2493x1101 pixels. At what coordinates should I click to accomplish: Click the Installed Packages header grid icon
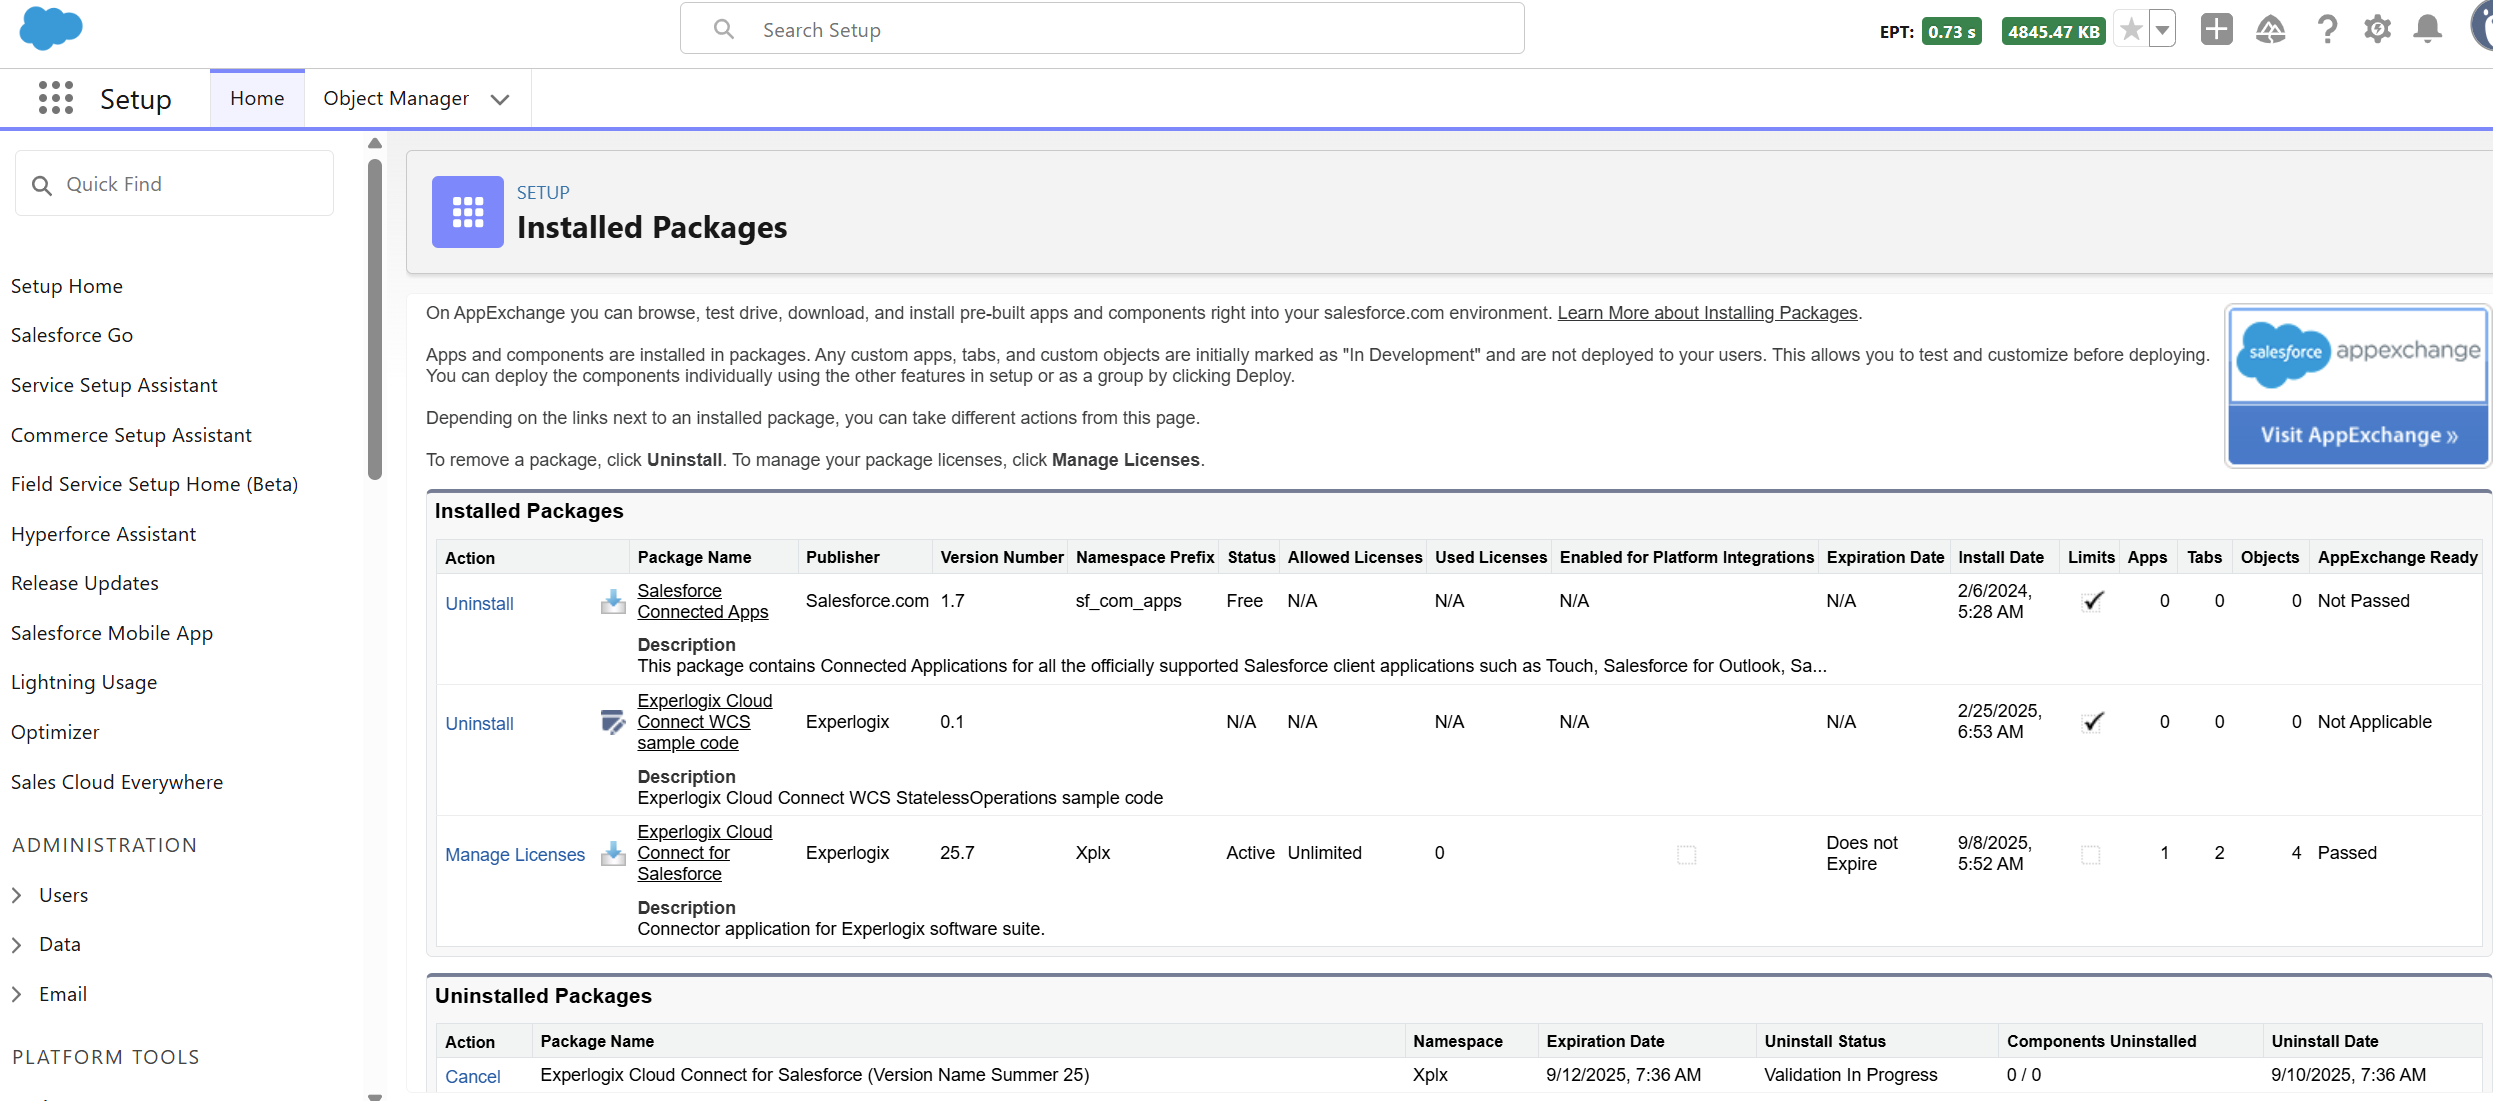point(467,212)
